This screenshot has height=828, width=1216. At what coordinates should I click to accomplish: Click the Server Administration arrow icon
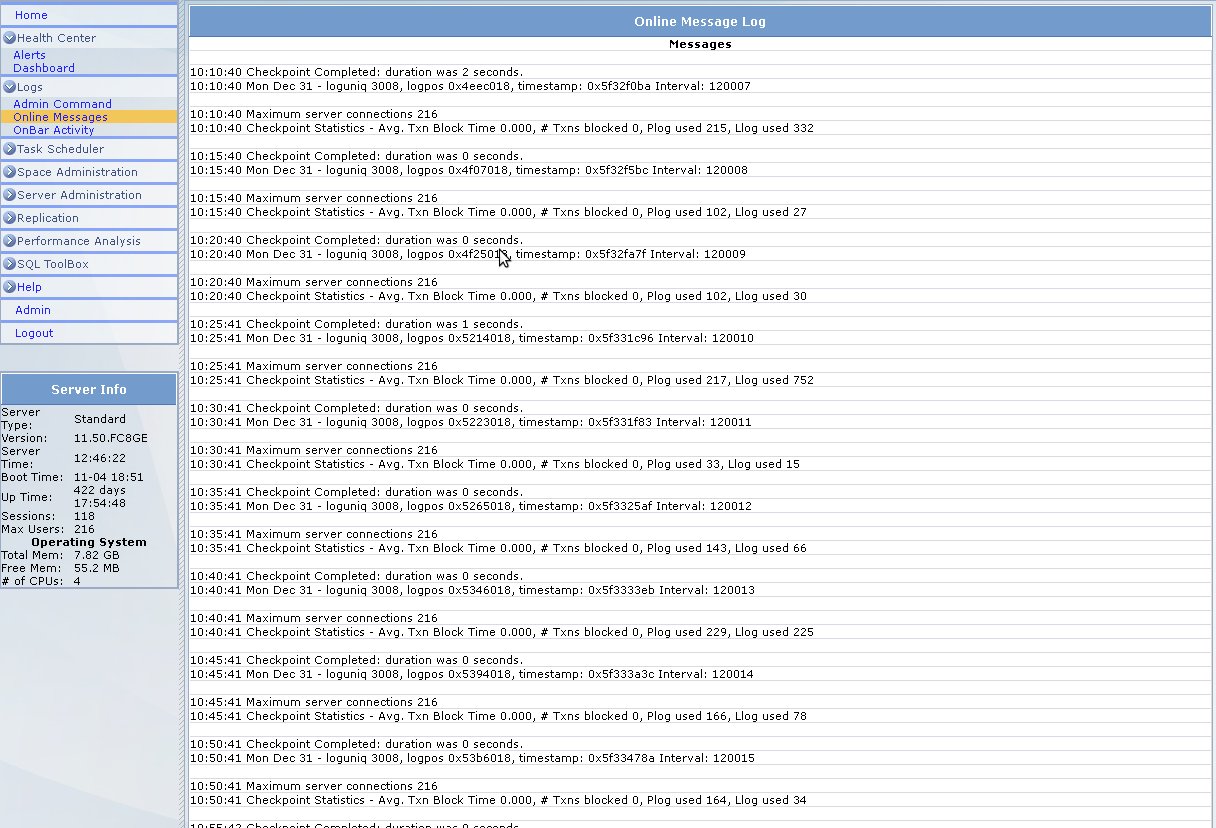tap(9, 195)
